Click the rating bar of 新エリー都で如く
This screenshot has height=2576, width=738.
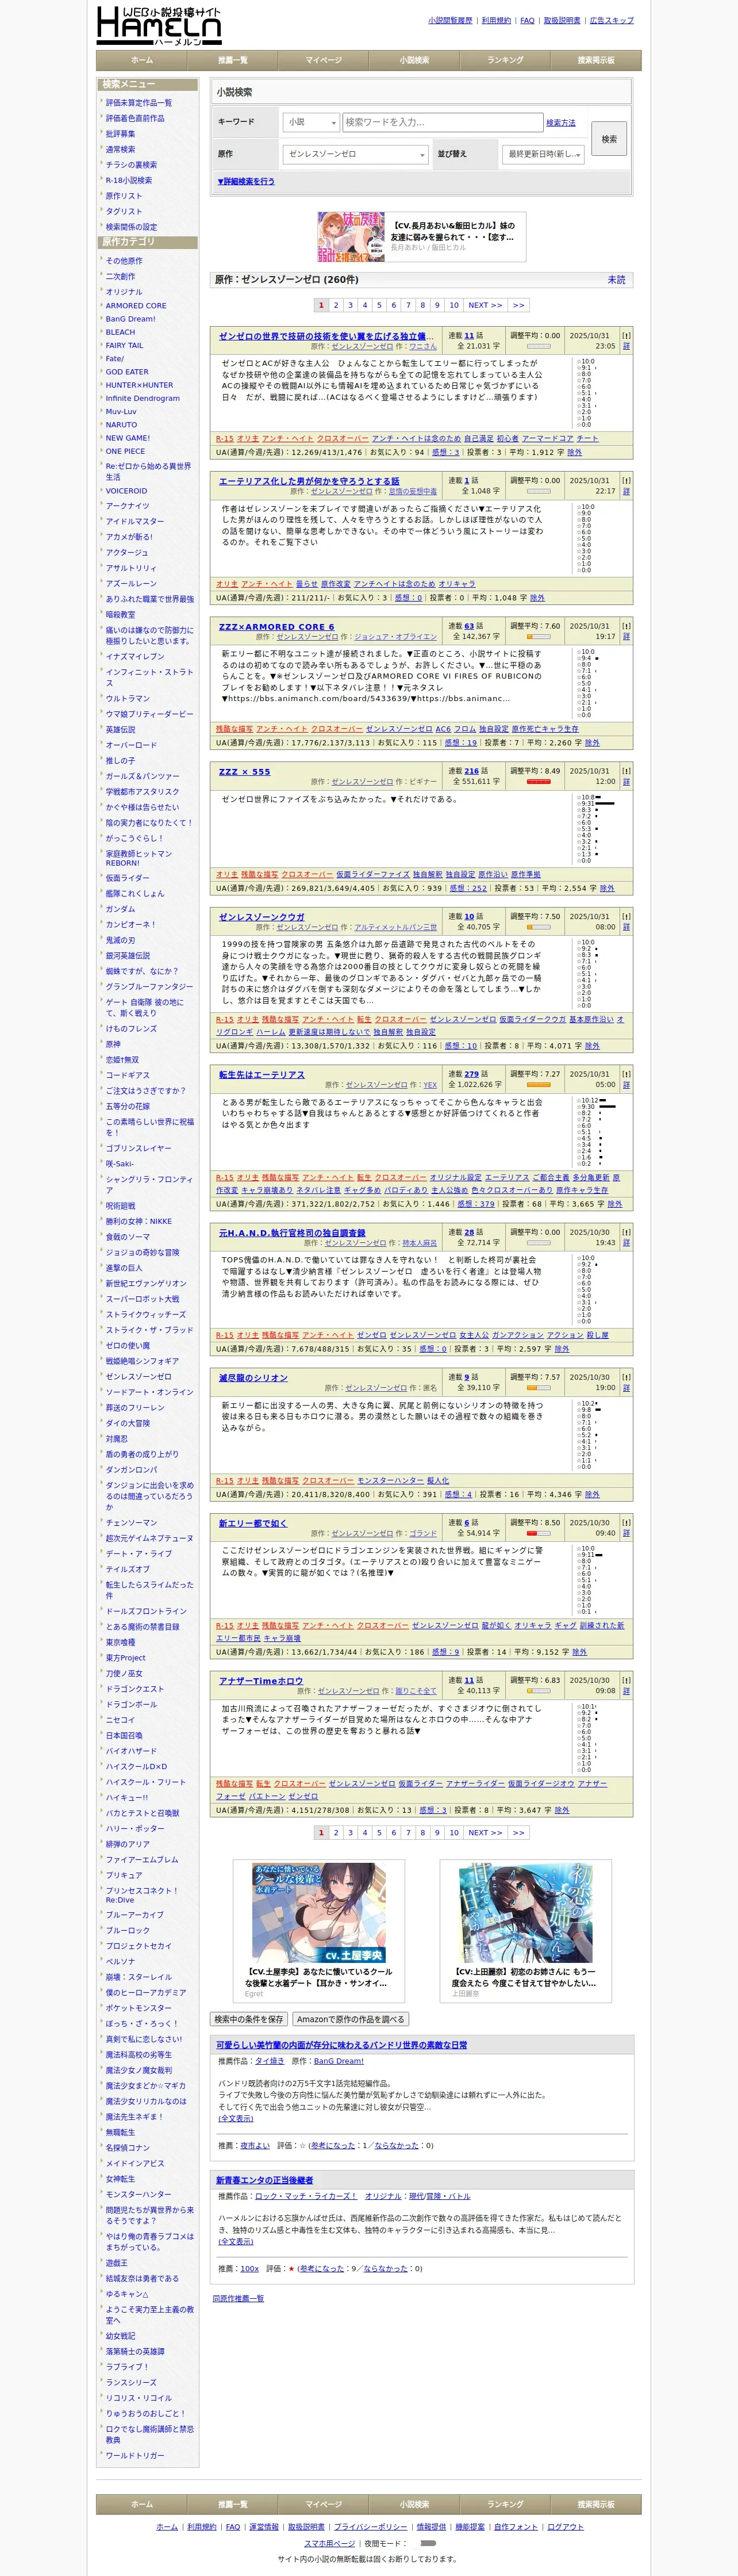click(x=538, y=1533)
